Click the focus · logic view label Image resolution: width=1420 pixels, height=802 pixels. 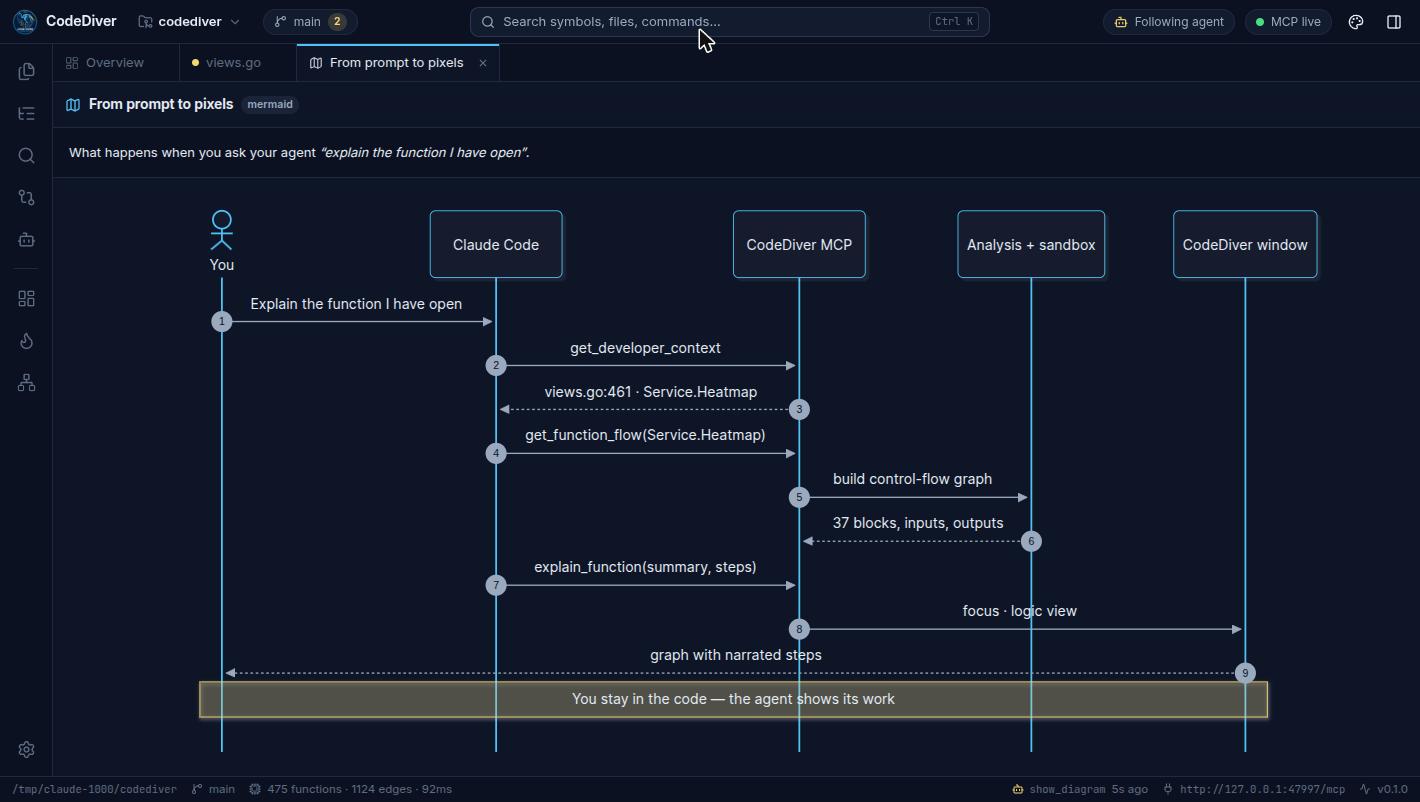(x=1019, y=611)
